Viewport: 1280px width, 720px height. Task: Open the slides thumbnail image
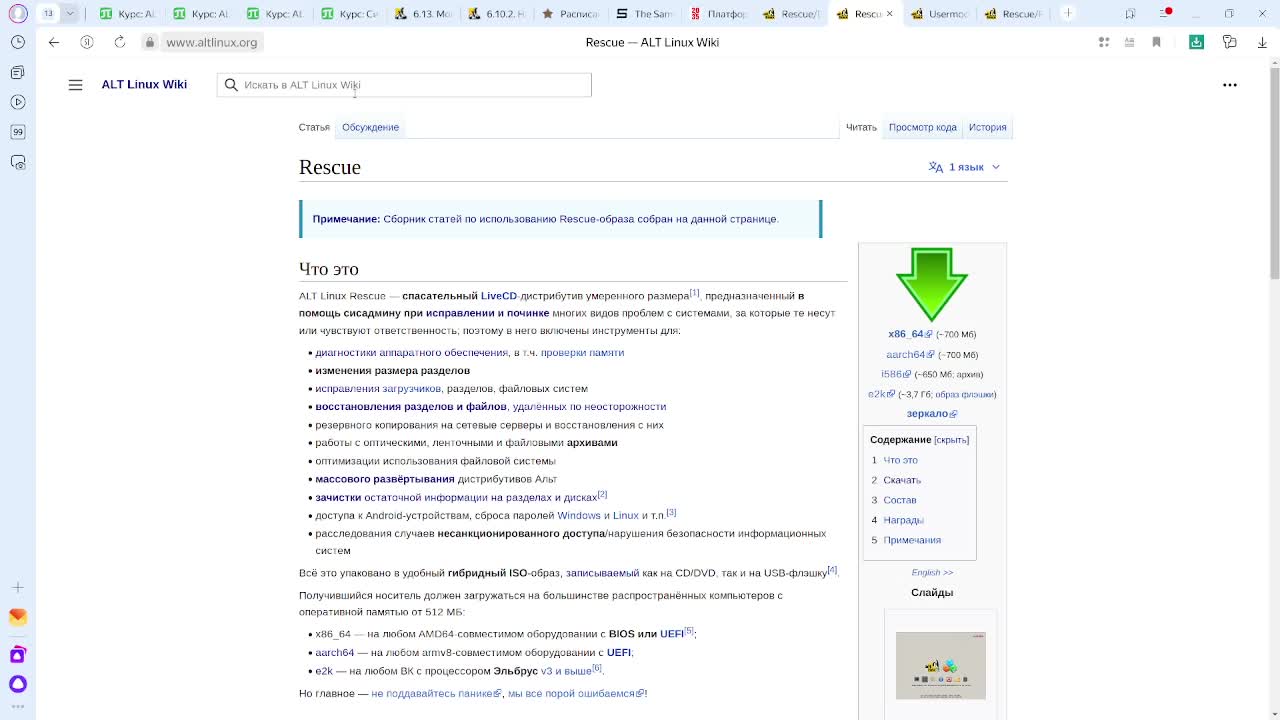941,665
